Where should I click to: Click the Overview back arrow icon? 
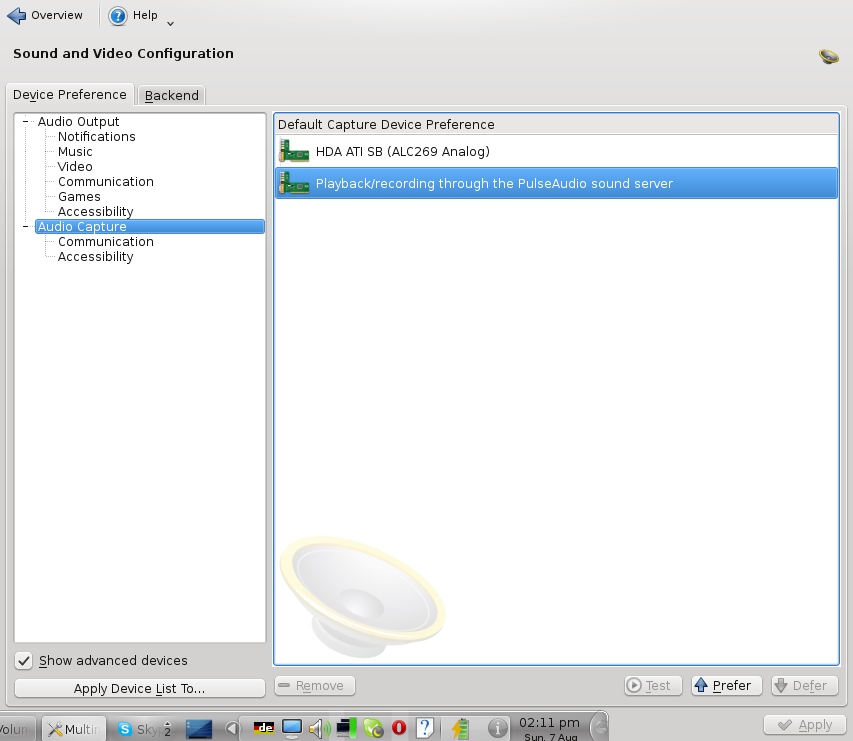[x=16, y=16]
